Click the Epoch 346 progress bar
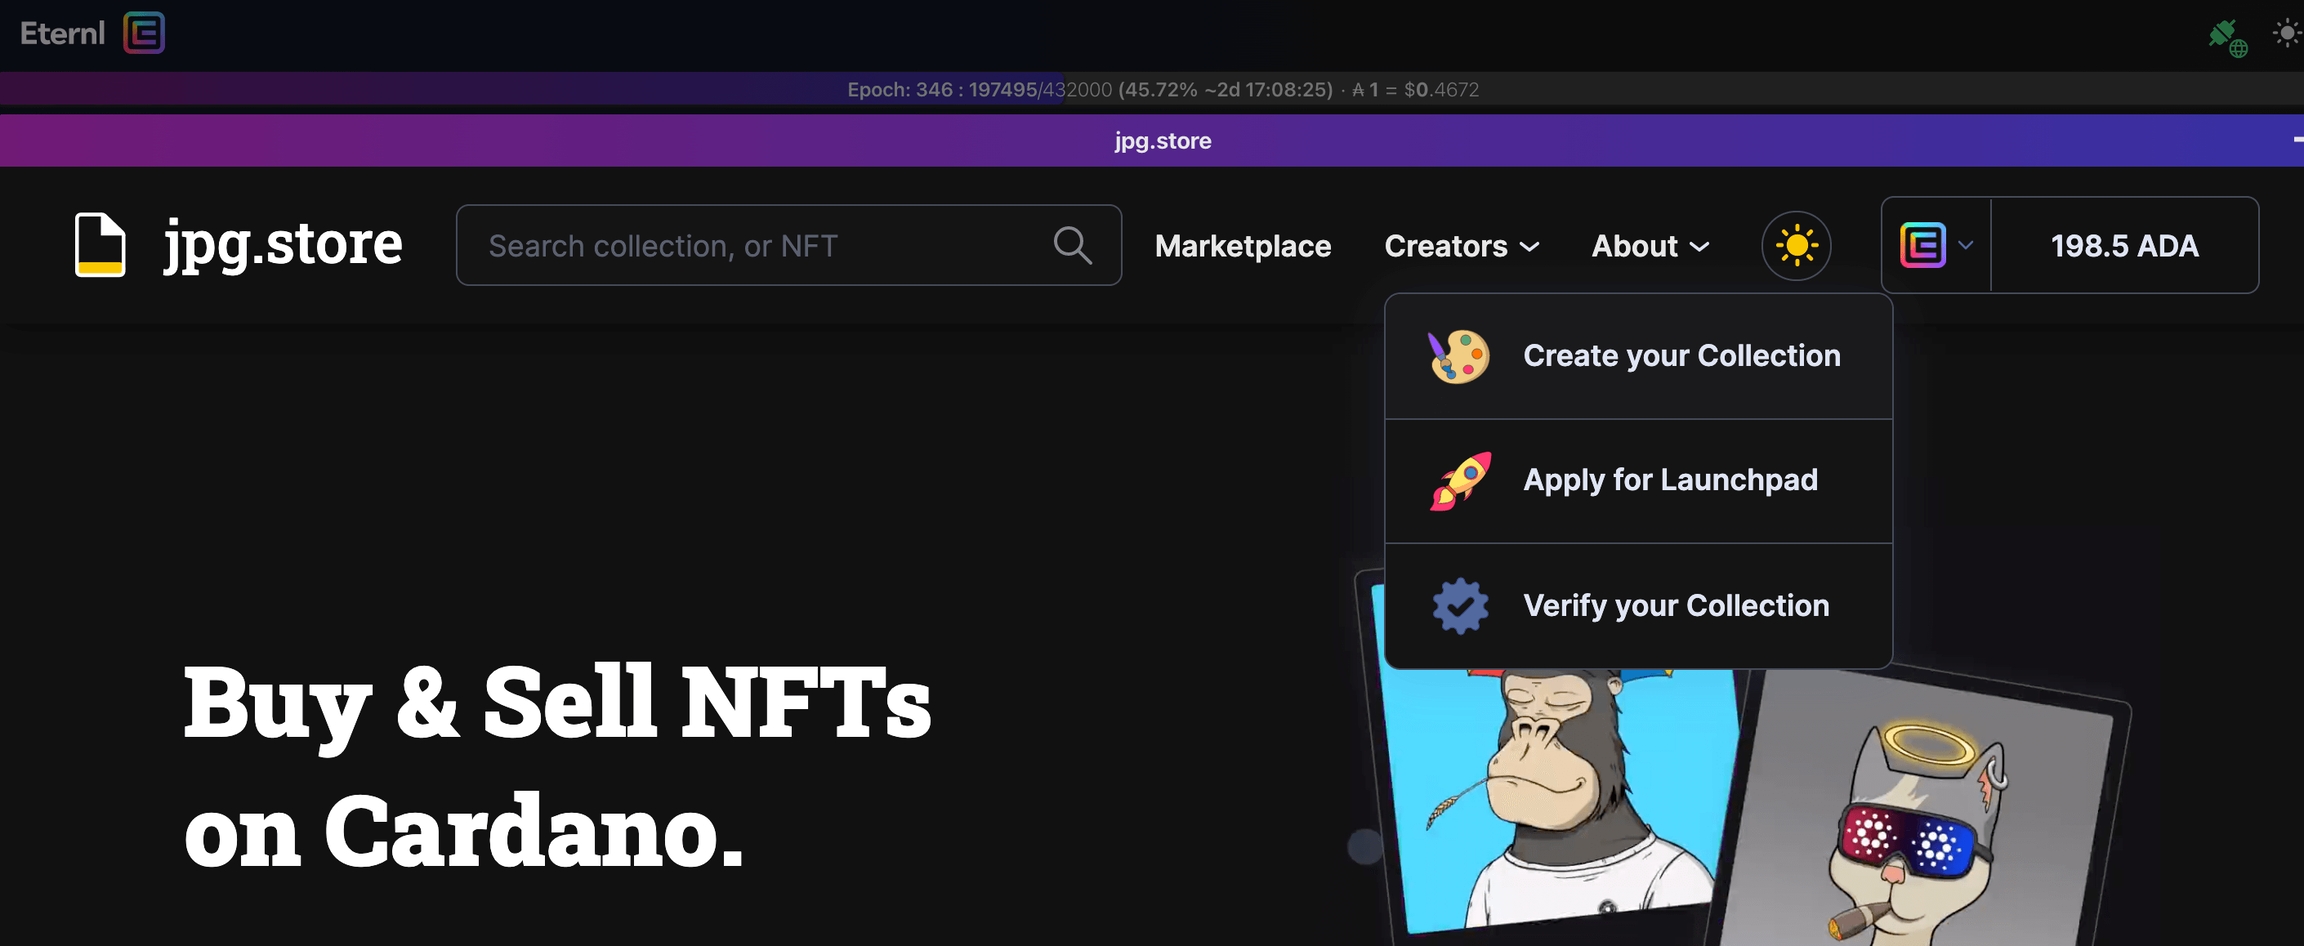The width and height of the screenshot is (2304, 946). 1162,90
